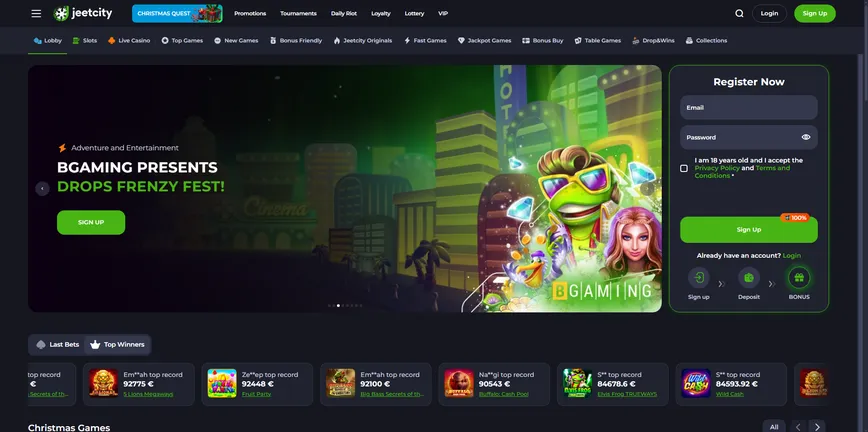Viewport: 868px width, 432px height.
Task: Open the VIP menu item
Action: 443,13
